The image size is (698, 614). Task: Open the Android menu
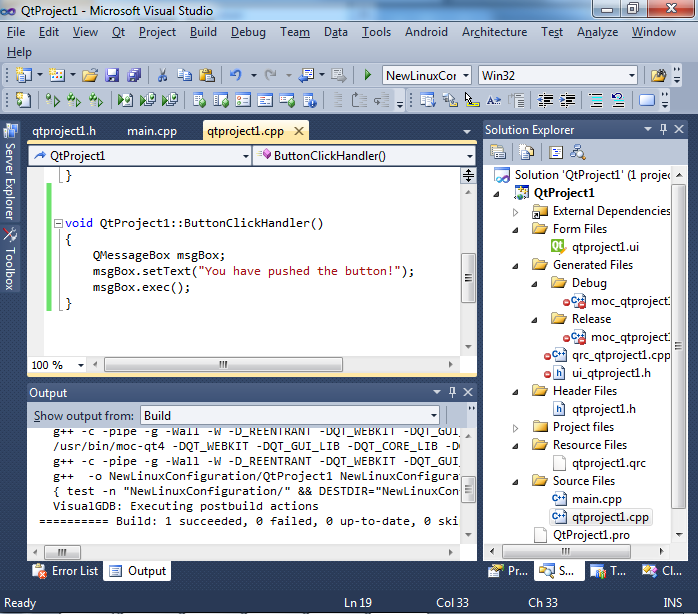426,32
